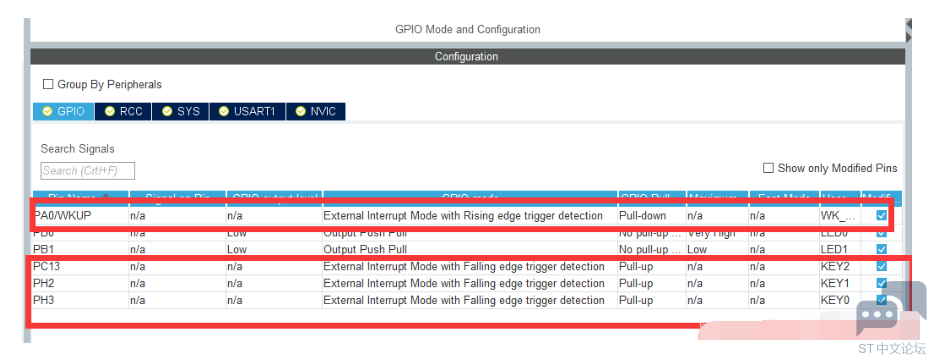Viewport: 935px width, 364px height.
Task: Click the green check icon on GPIO tab
Action: [48, 112]
